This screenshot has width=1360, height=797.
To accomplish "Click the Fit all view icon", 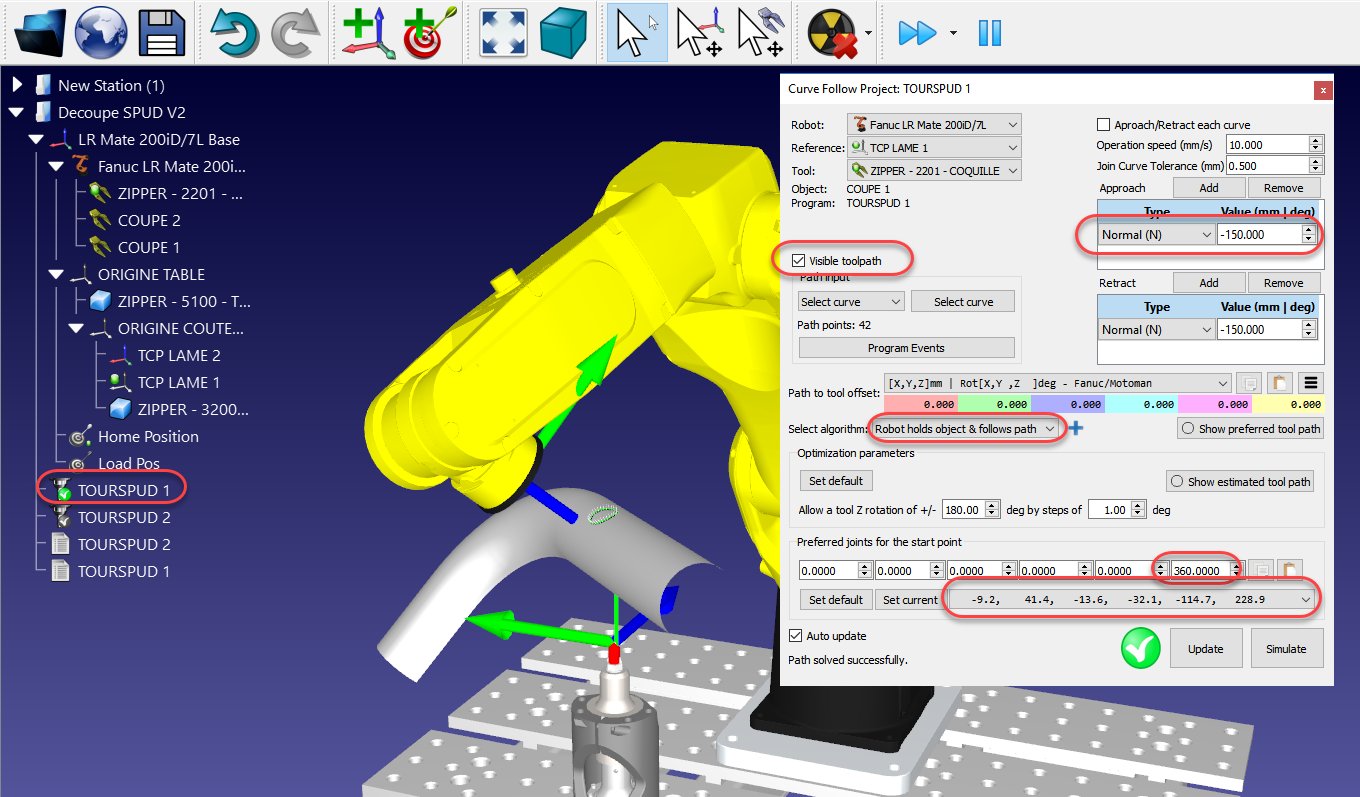I will click(x=503, y=32).
